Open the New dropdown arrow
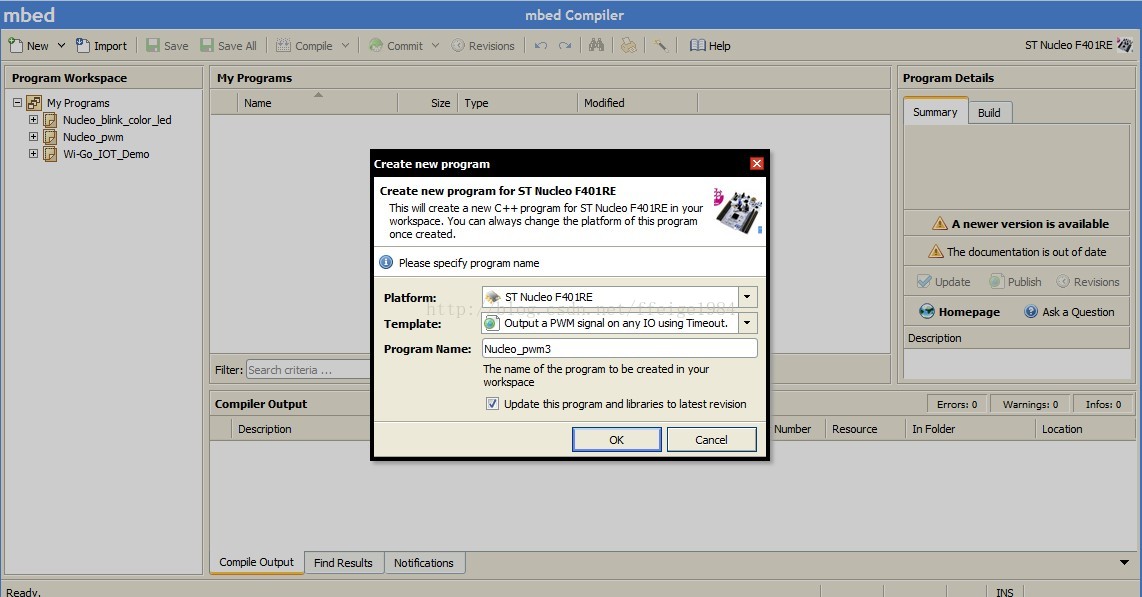This screenshot has width=1142, height=597. pyautogui.click(x=61, y=45)
